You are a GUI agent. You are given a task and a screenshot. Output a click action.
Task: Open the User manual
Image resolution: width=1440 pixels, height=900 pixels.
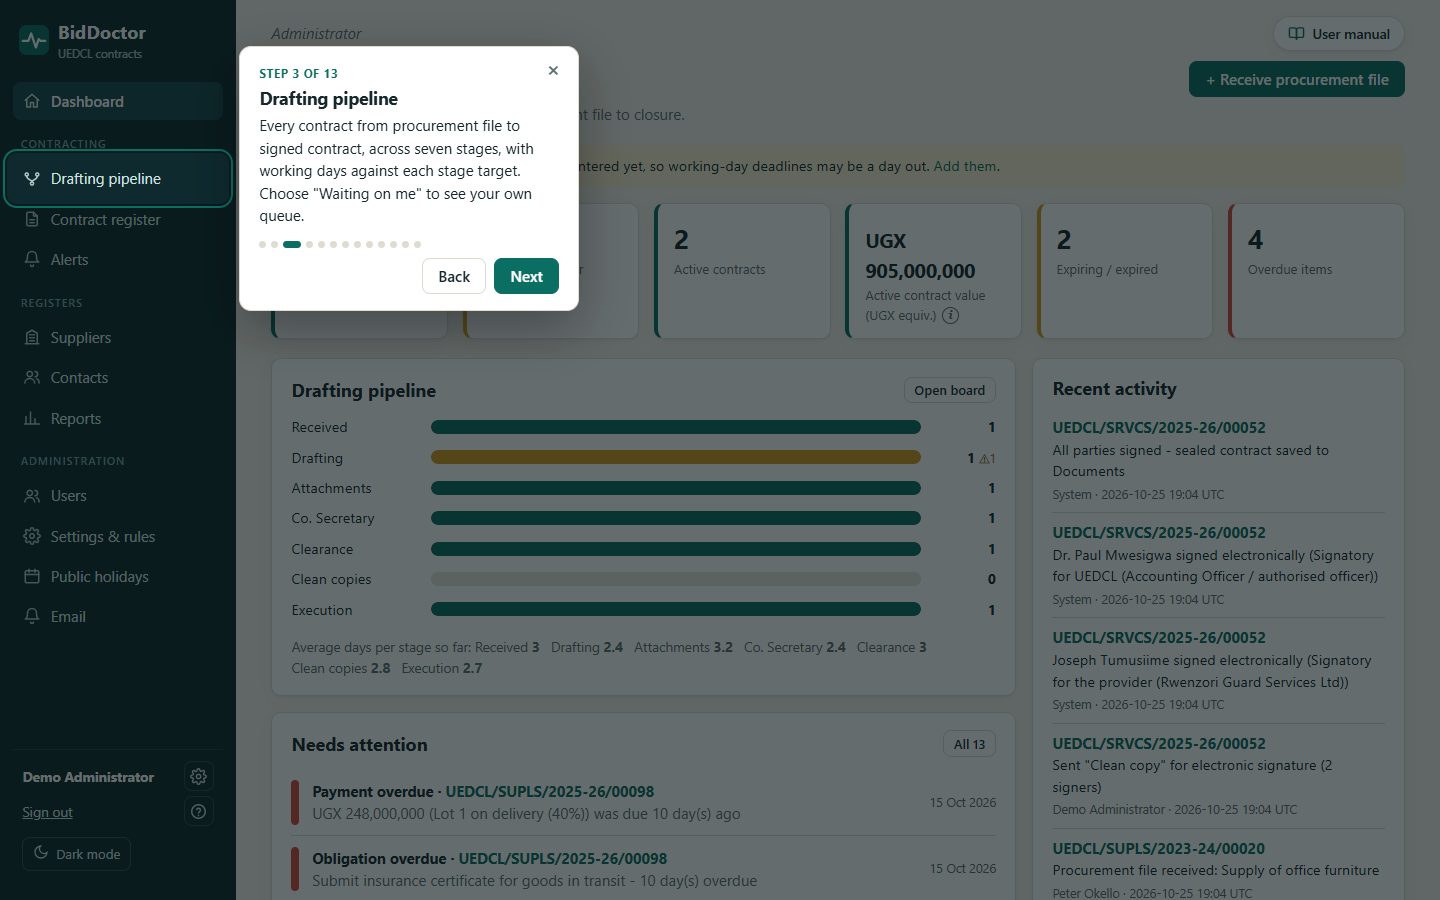coord(1339,34)
